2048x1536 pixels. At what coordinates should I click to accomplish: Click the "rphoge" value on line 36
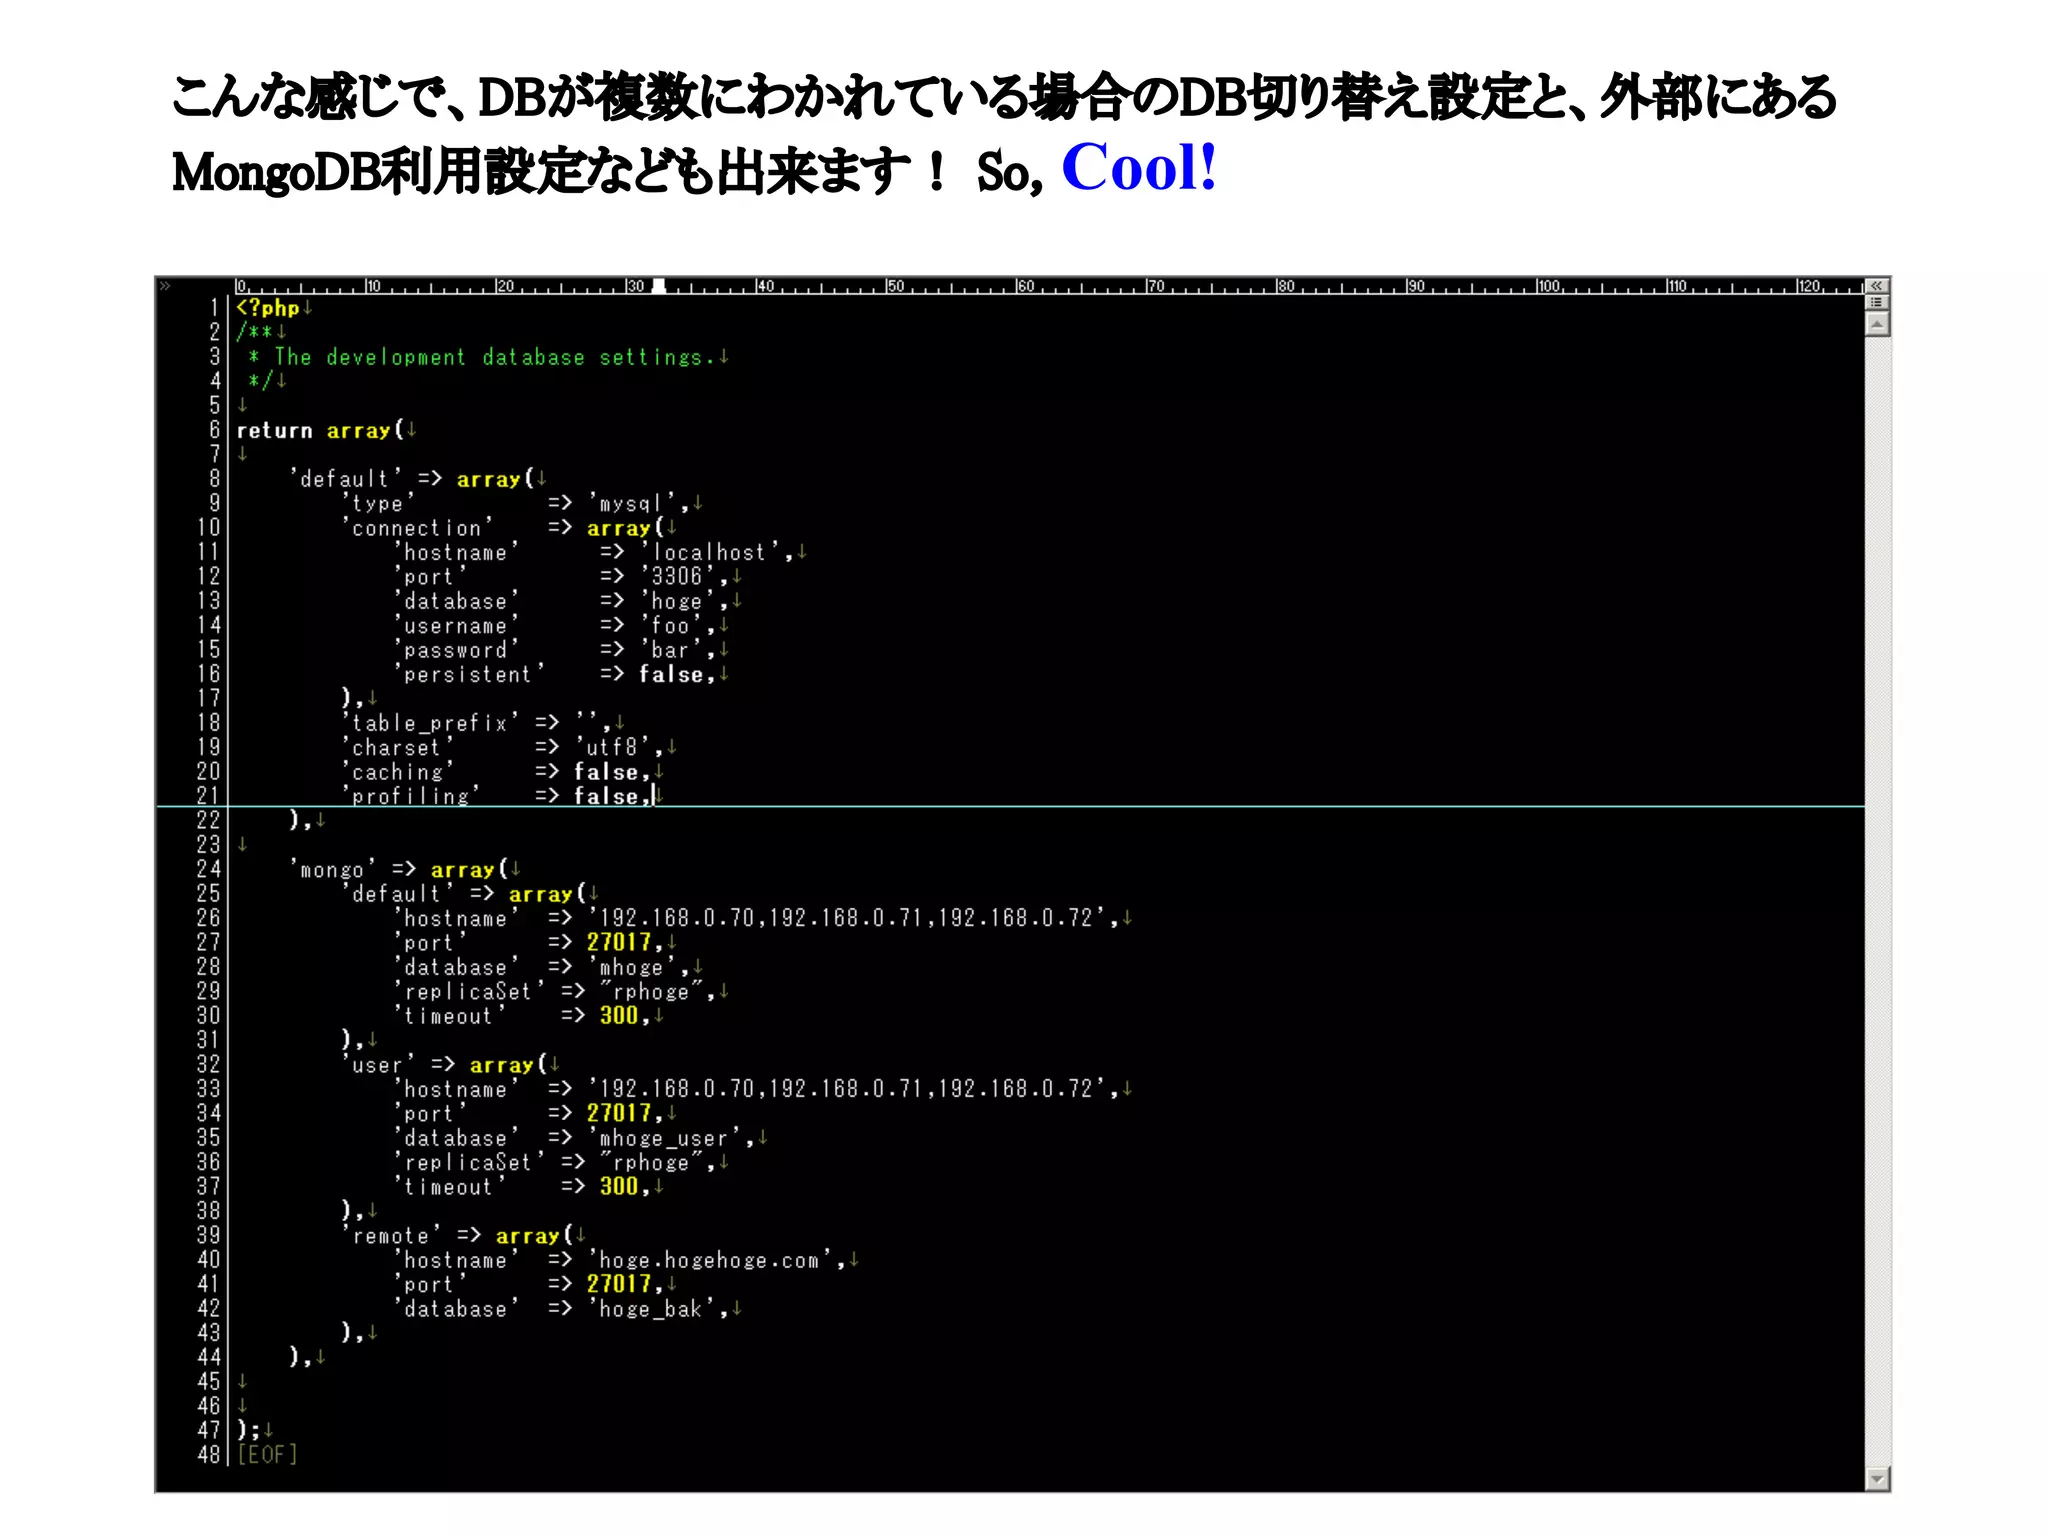(x=652, y=1162)
